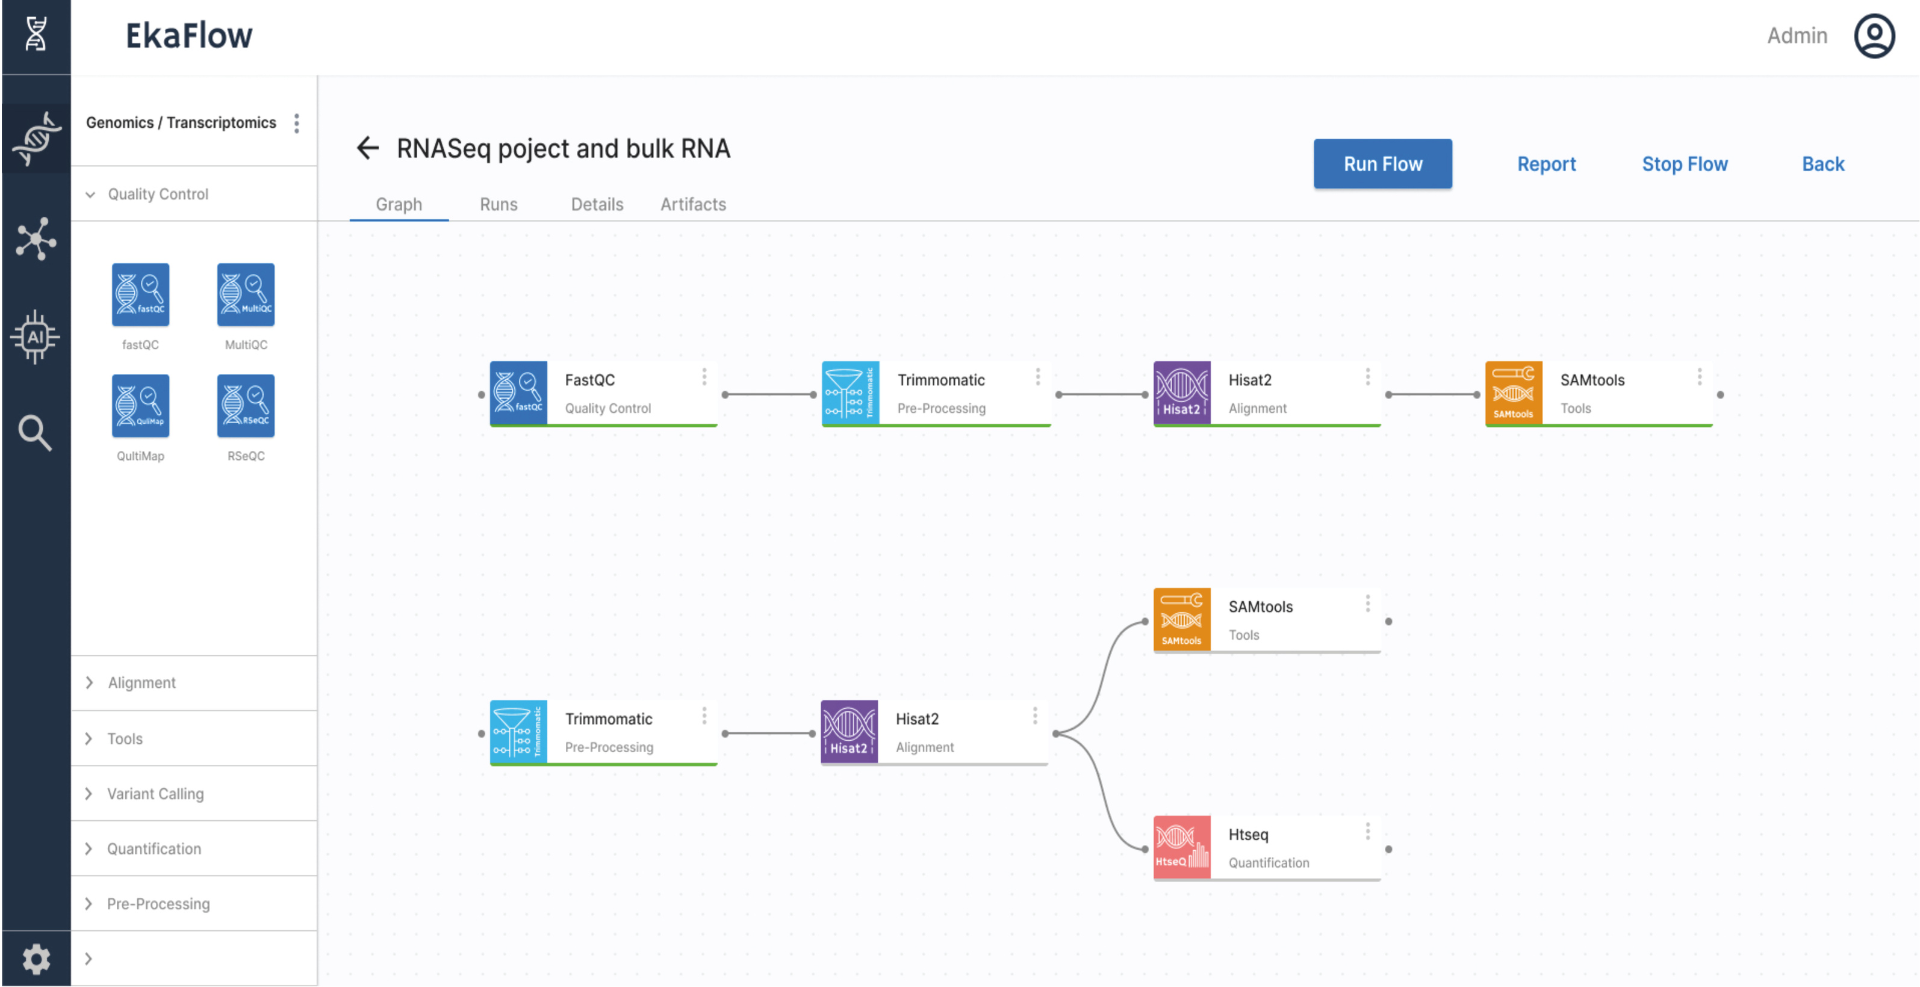Viewport: 1920px width, 987px height.
Task: Click the Stop Flow link
Action: (x=1684, y=164)
